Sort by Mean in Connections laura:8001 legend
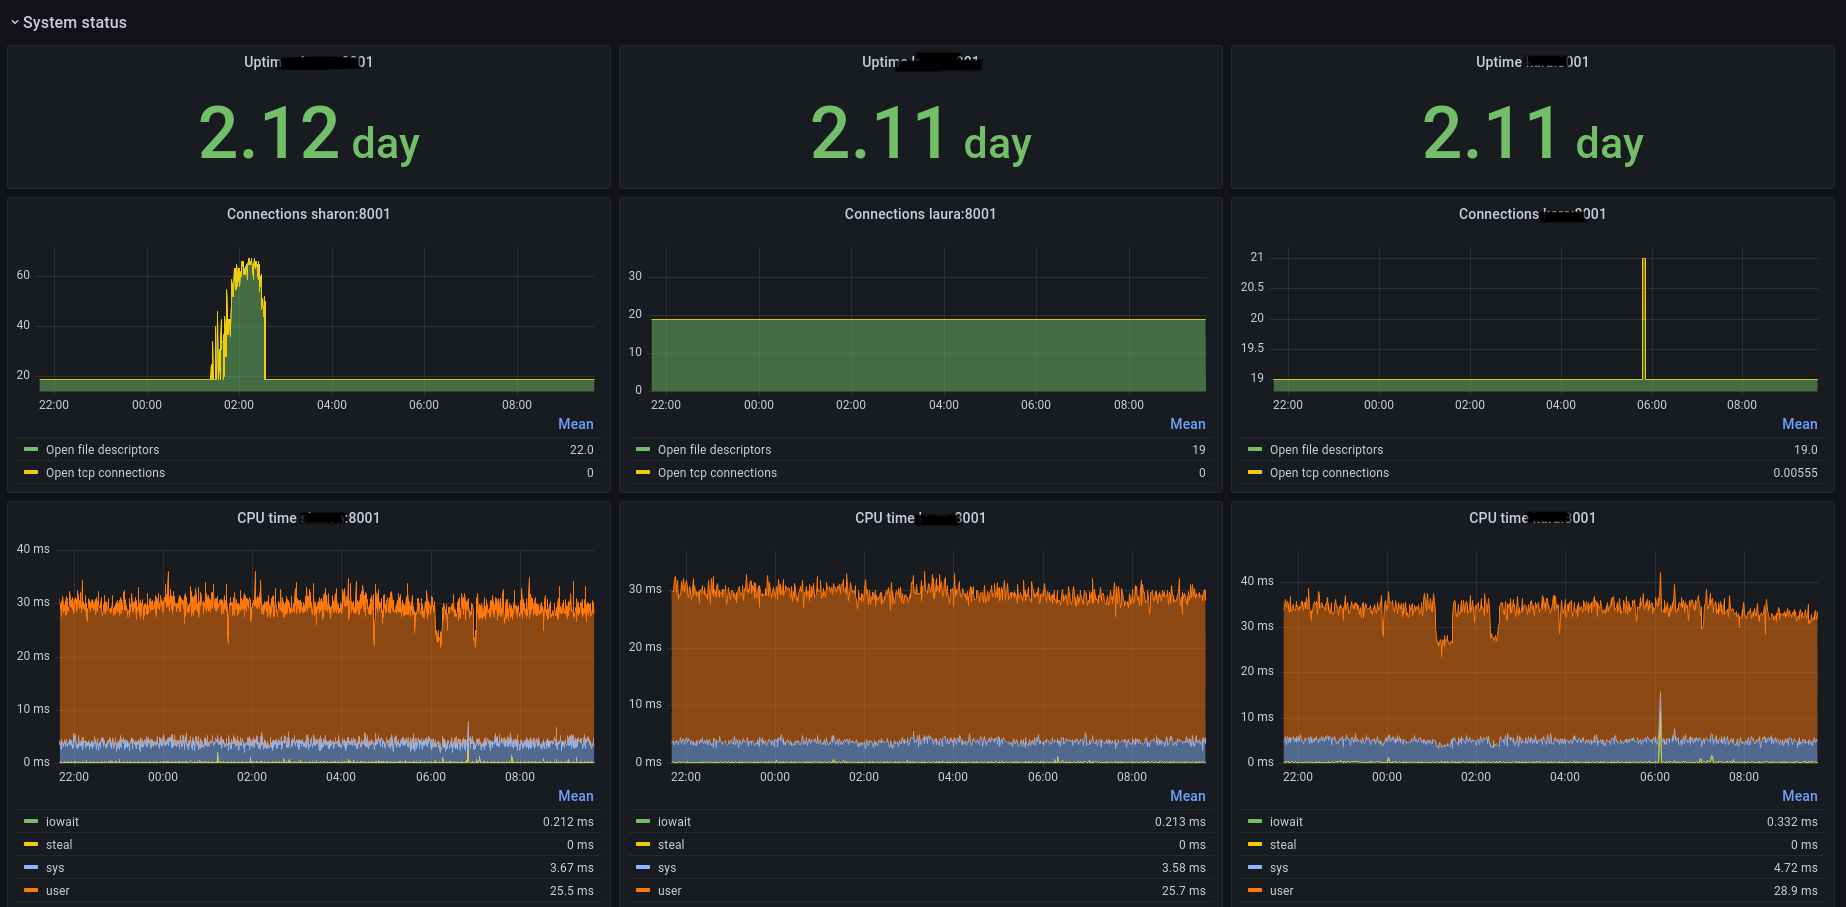This screenshot has height=907, width=1846. pos(1188,424)
